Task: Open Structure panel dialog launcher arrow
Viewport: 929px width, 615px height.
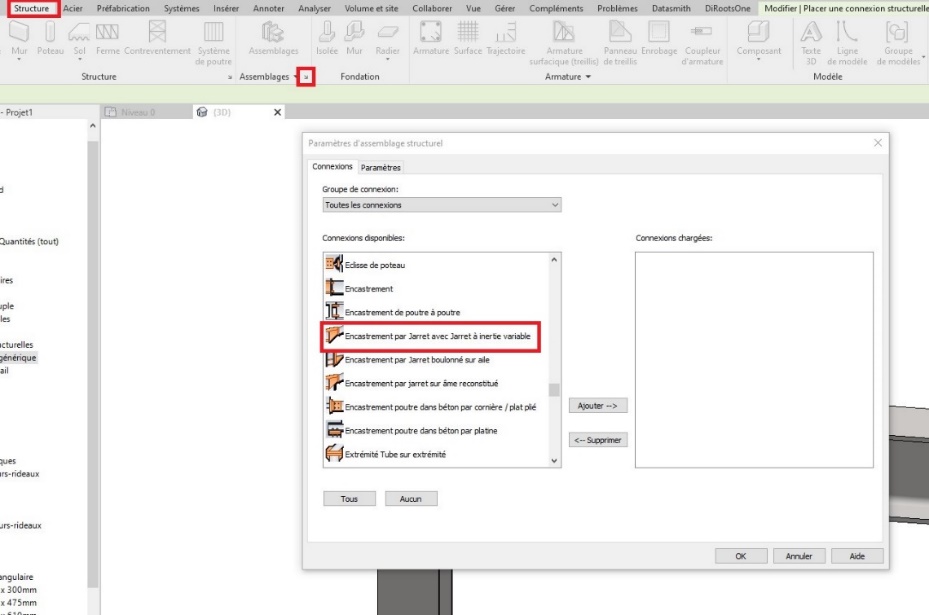Action: tap(230, 77)
